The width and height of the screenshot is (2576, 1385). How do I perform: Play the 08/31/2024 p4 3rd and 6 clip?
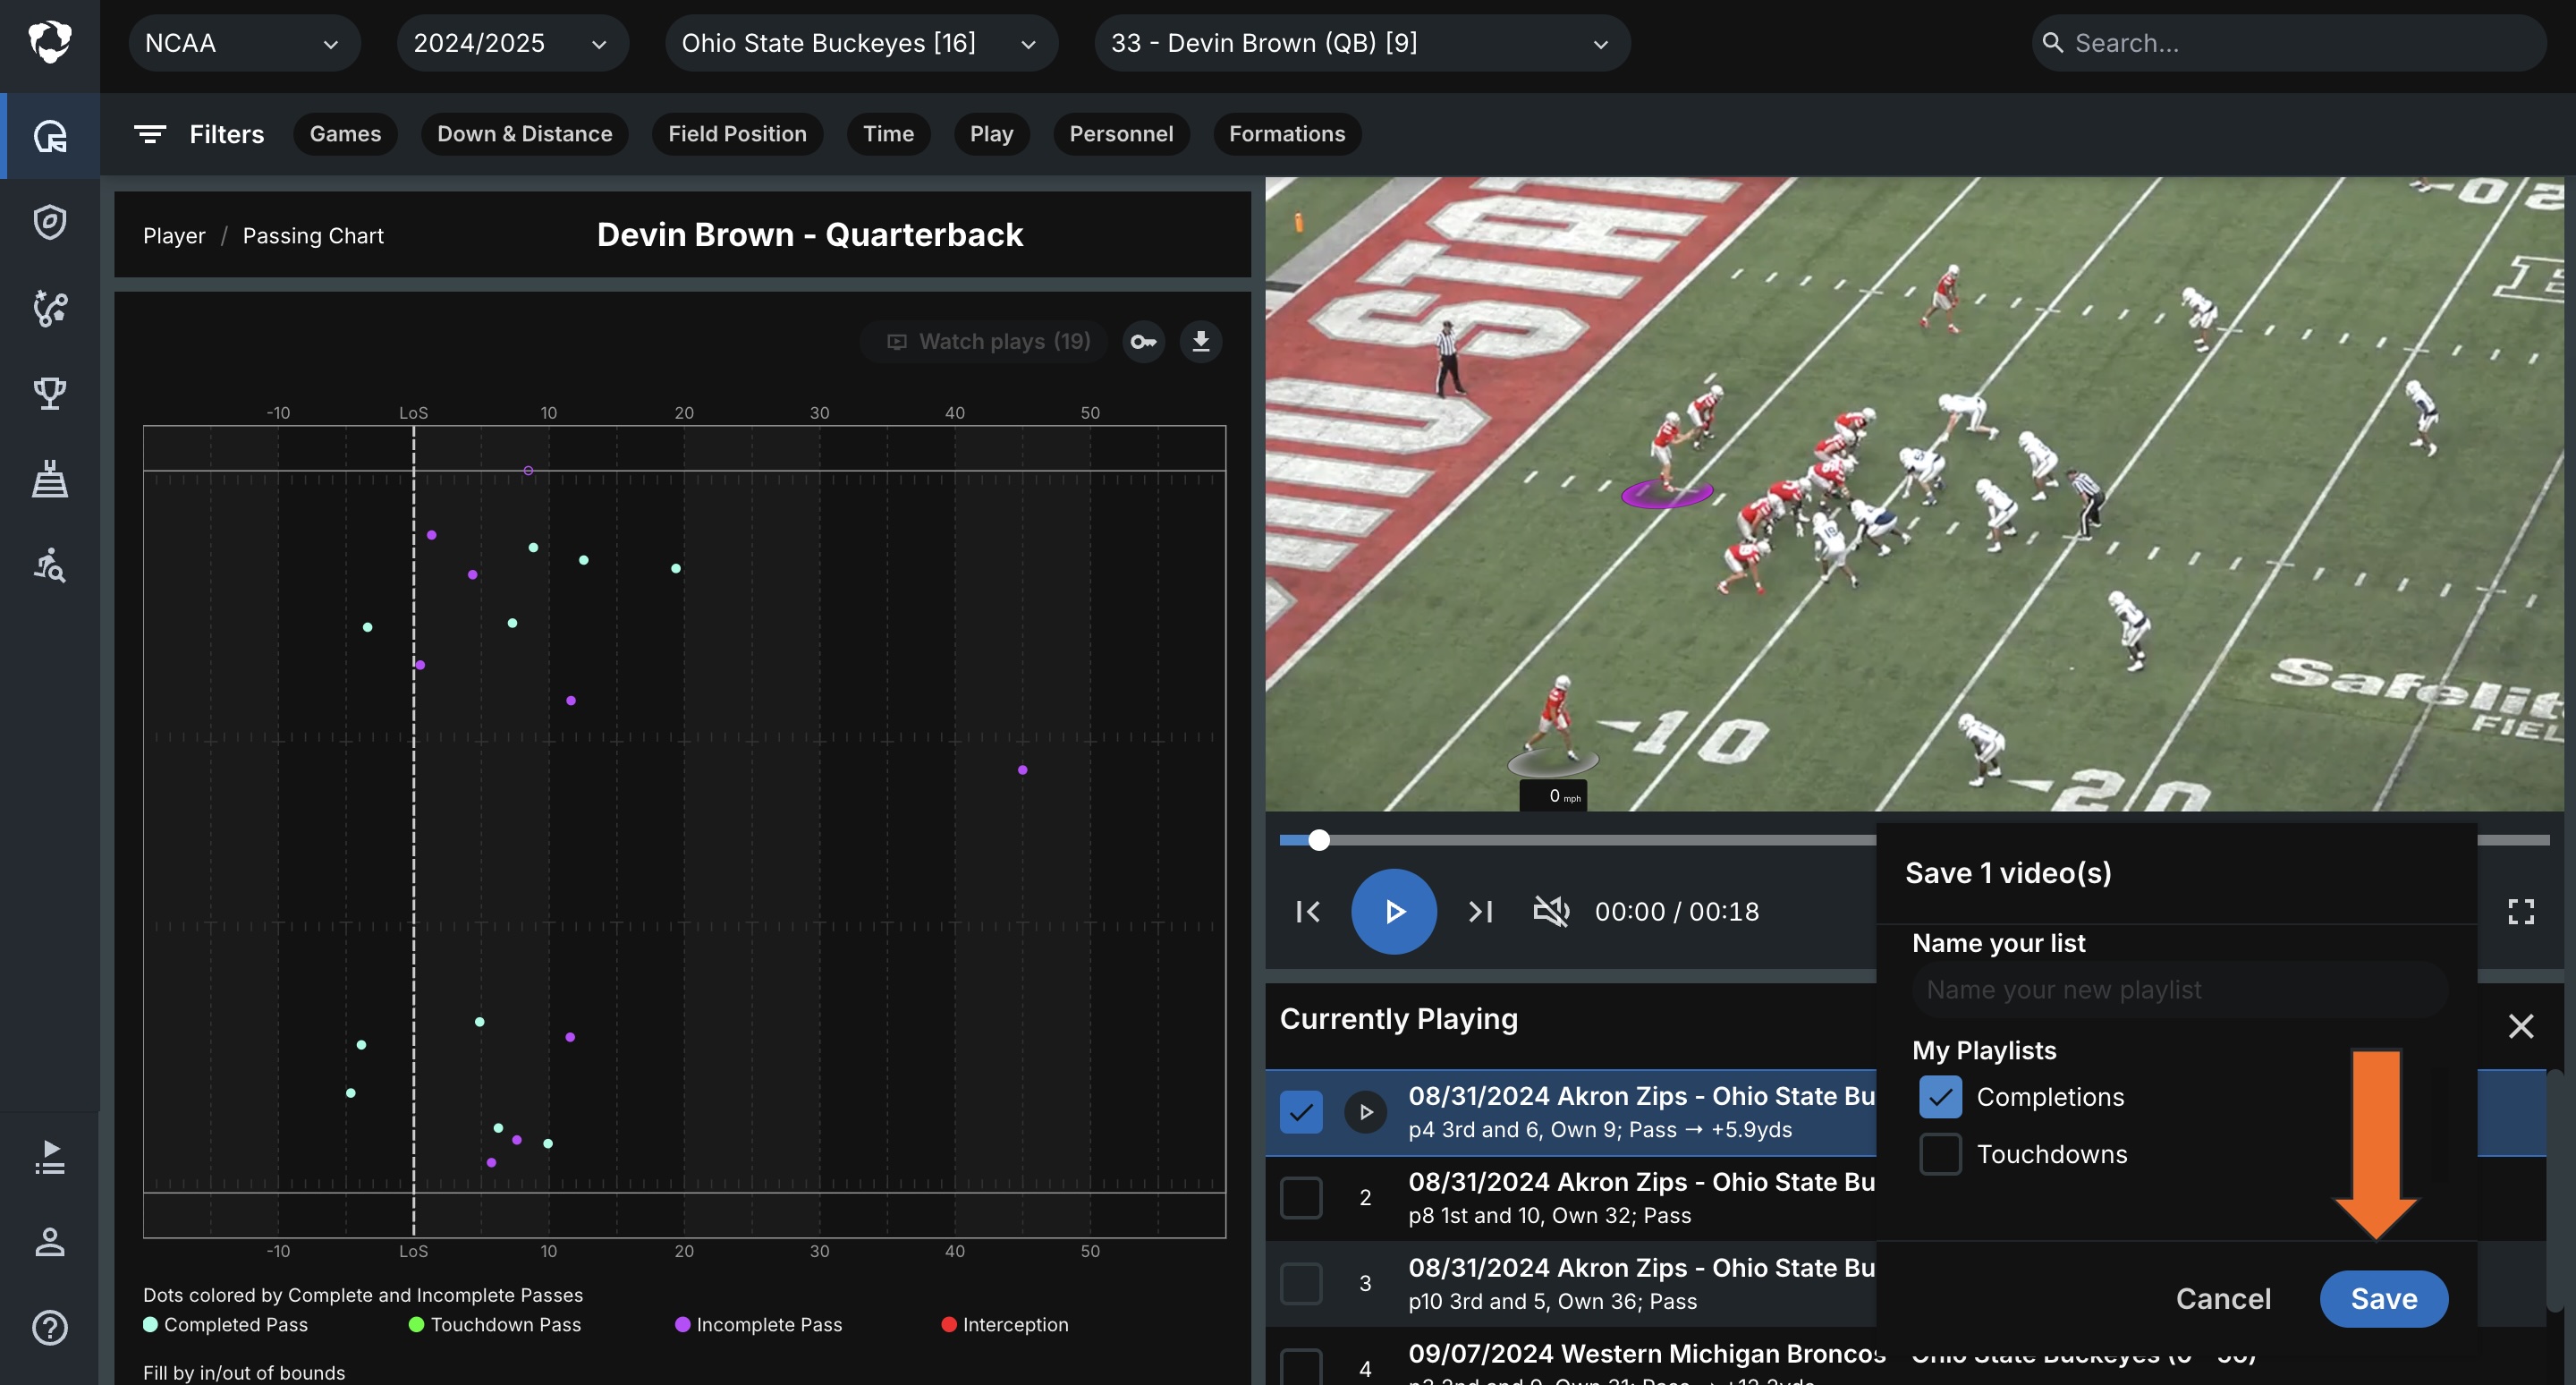(x=1365, y=1112)
